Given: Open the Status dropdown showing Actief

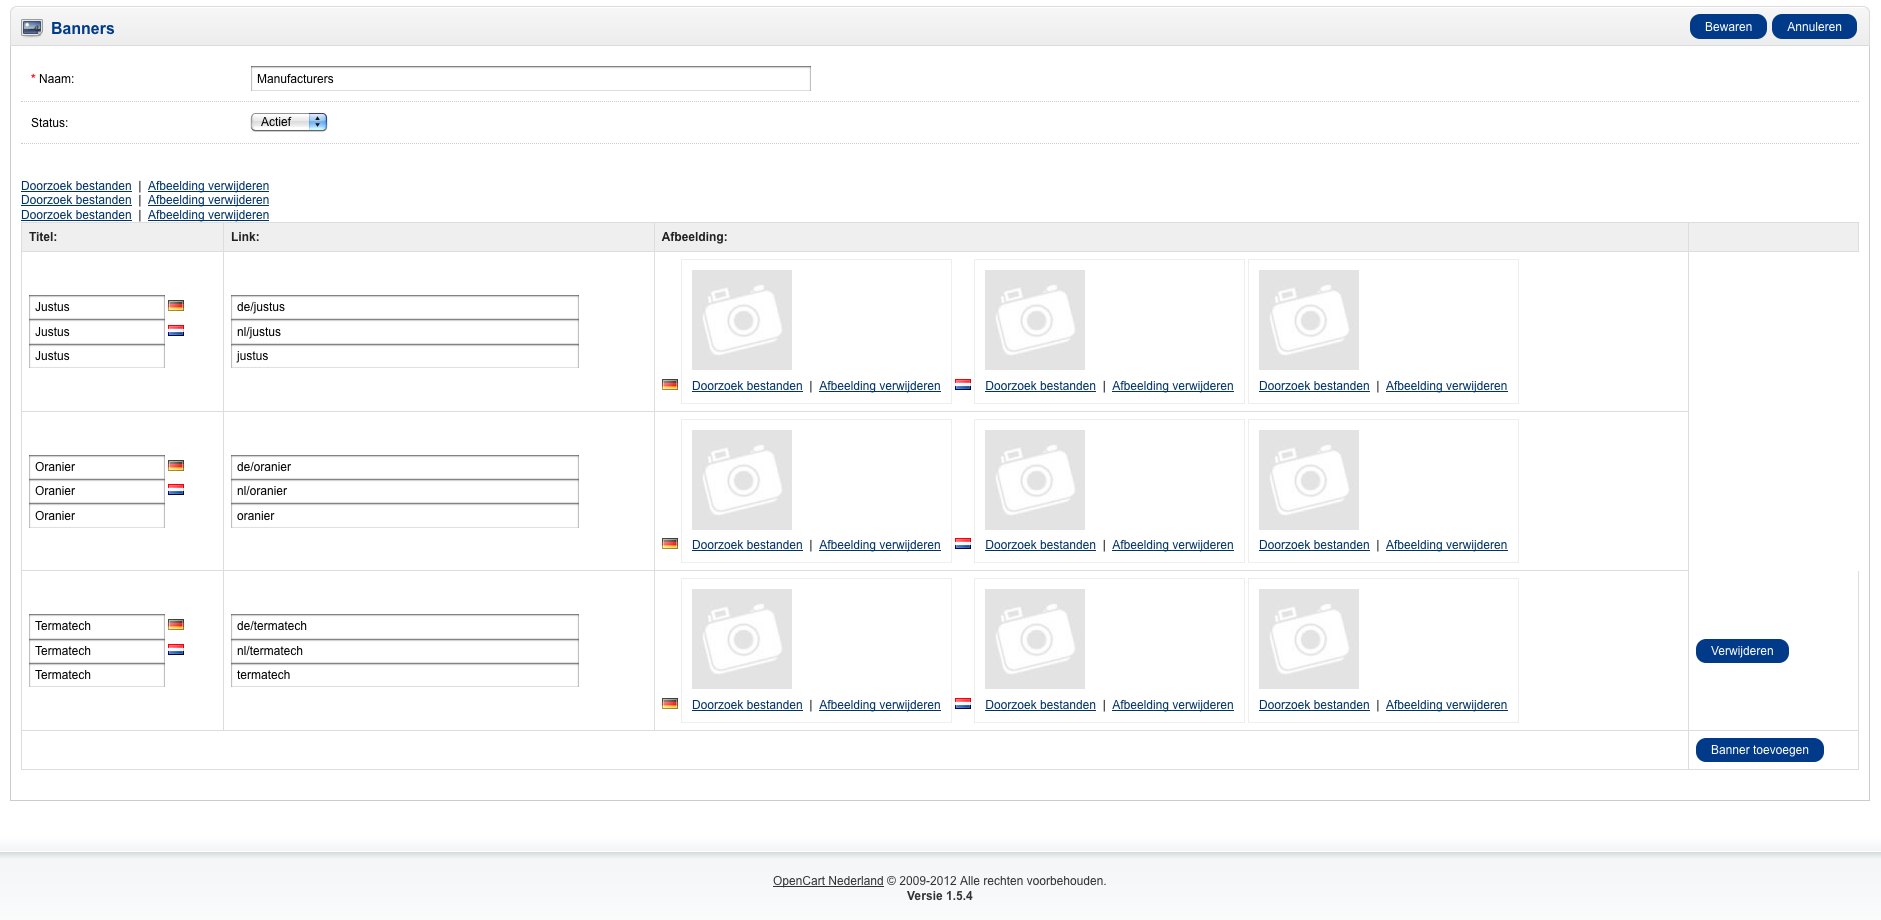Looking at the screenshot, I should tap(289, 122).
